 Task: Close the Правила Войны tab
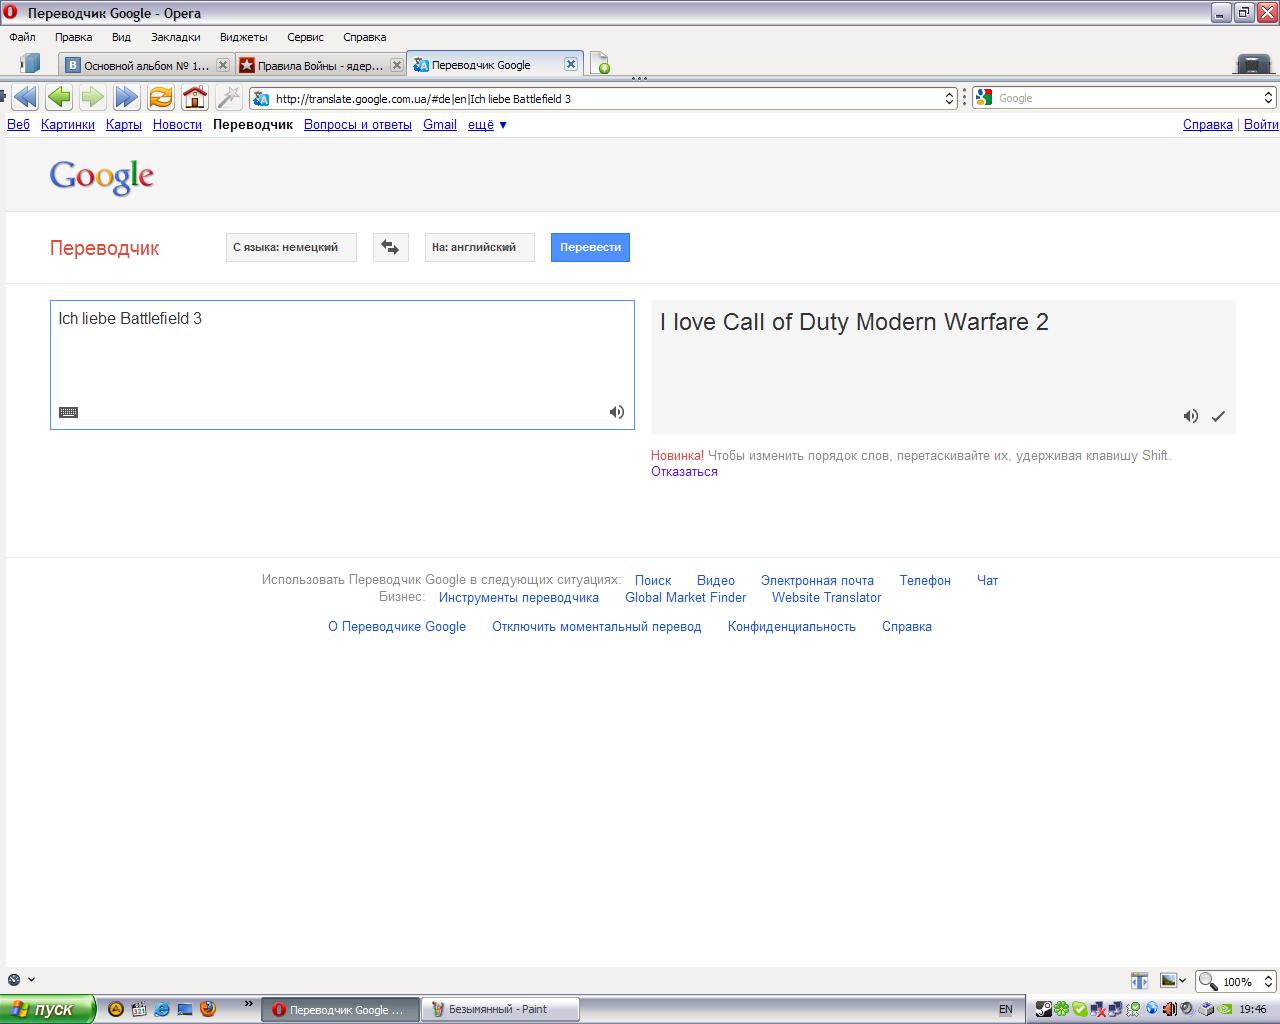[396, 65]
